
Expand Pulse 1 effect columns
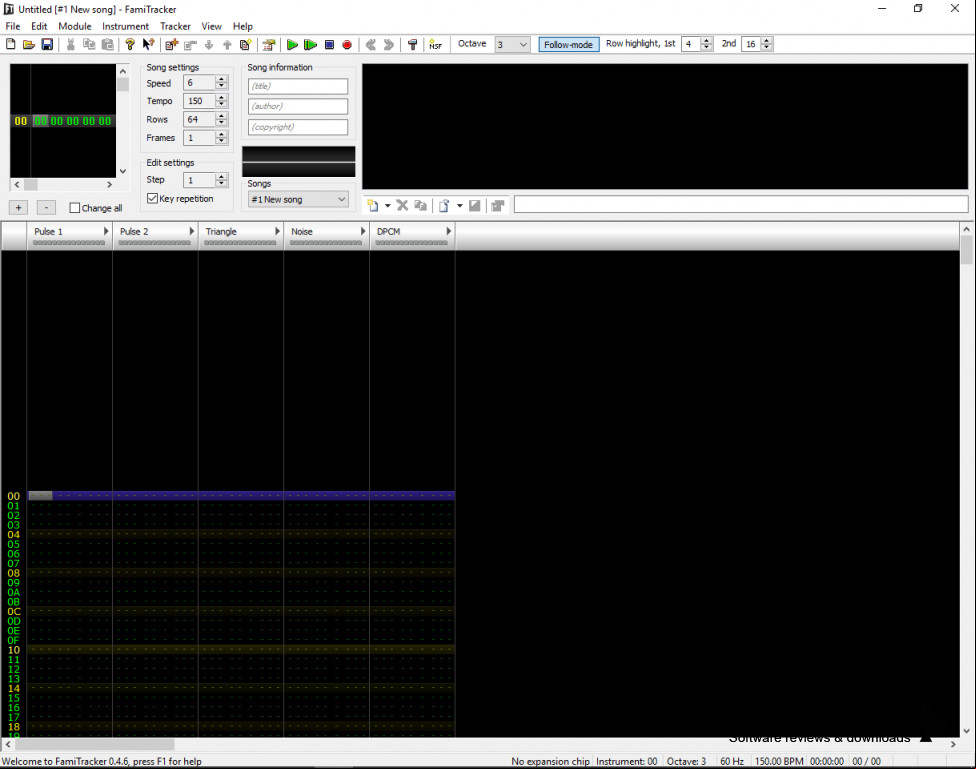106,231
